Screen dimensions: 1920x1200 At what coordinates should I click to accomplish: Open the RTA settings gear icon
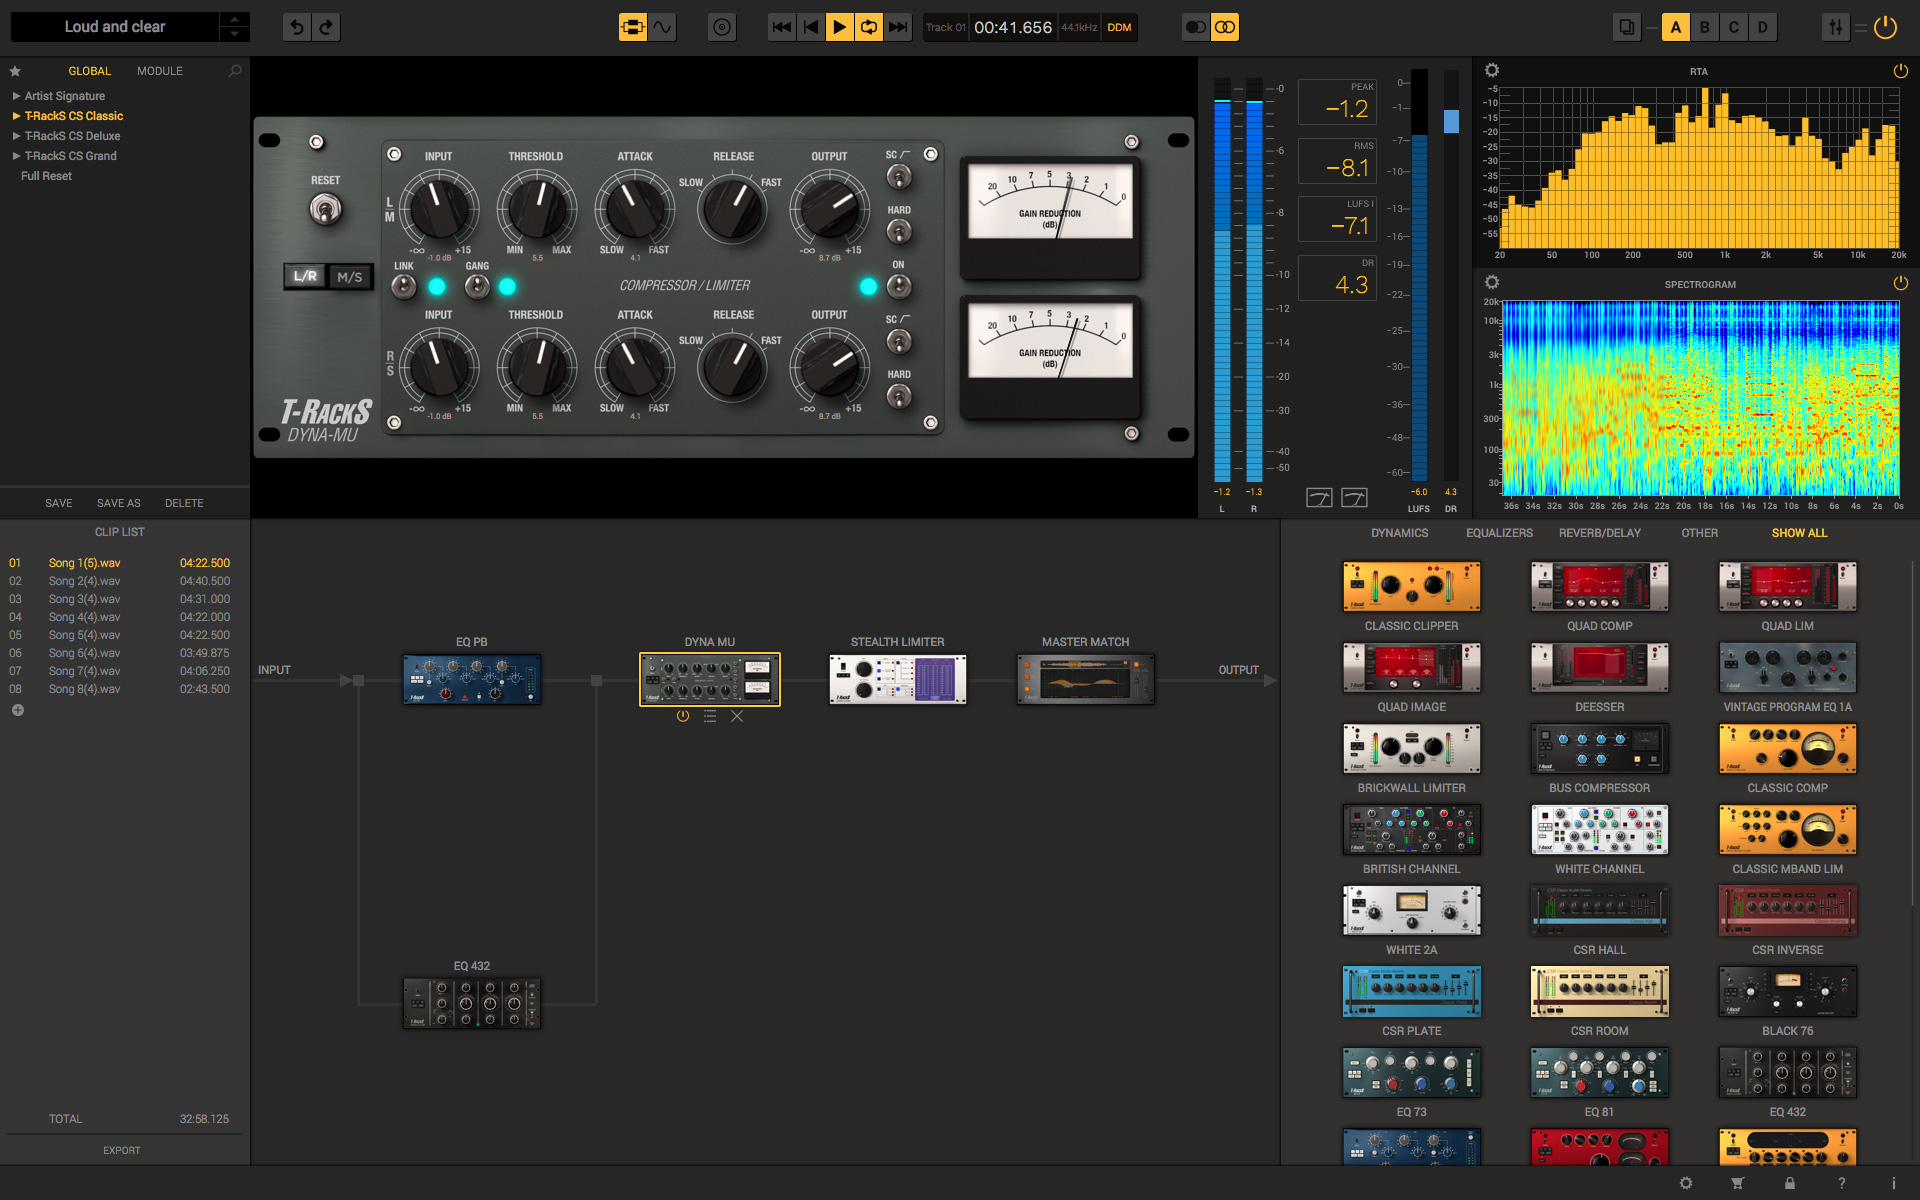click(1492, 70)
